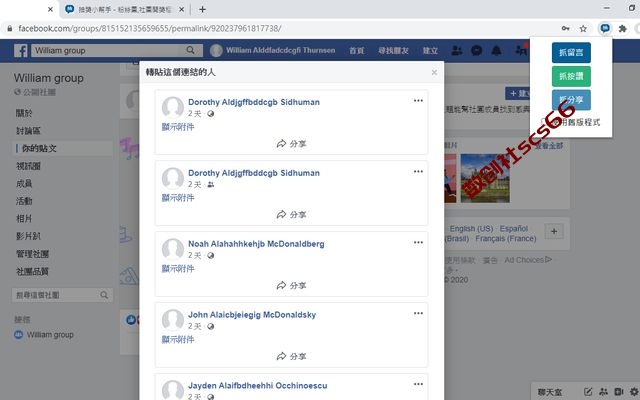Create new group chat icon in chat bar

tap(603, 391)
